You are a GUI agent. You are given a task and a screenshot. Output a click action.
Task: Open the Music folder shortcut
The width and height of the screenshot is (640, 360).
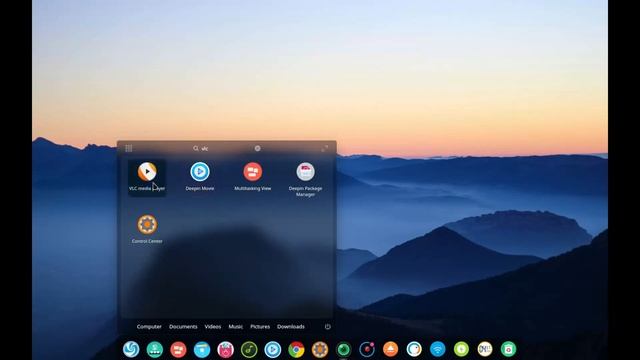pyautogui.click(x=236, y=327)
